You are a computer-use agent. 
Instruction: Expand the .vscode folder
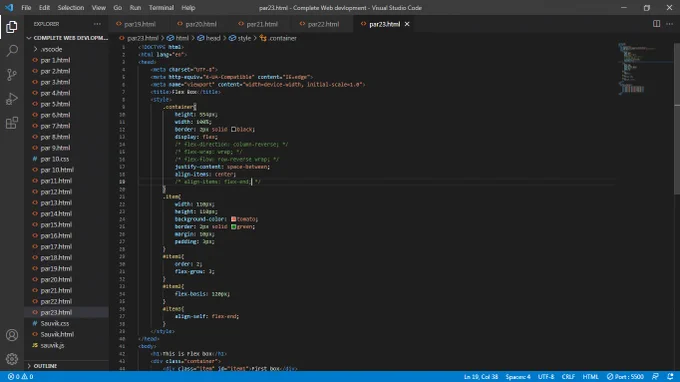[x=66, y=49]
